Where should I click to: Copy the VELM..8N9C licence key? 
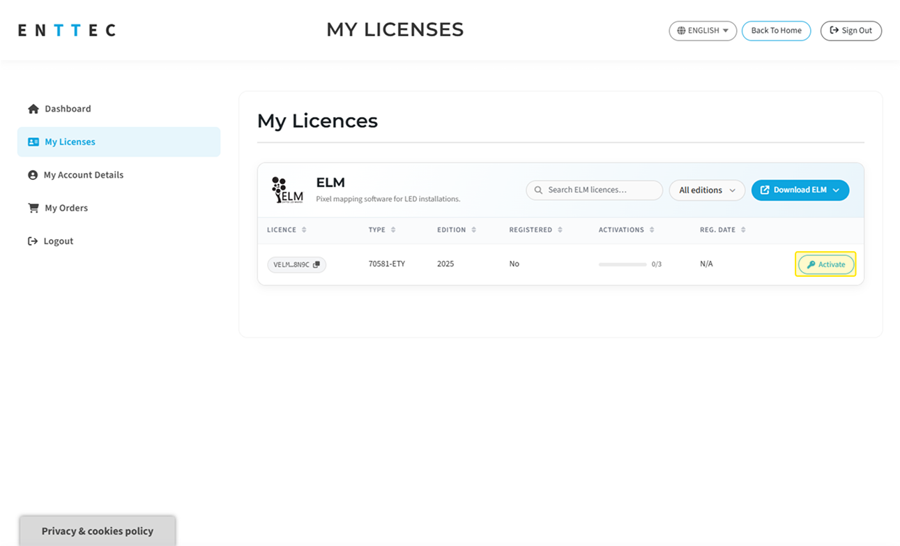click(316, 265)
